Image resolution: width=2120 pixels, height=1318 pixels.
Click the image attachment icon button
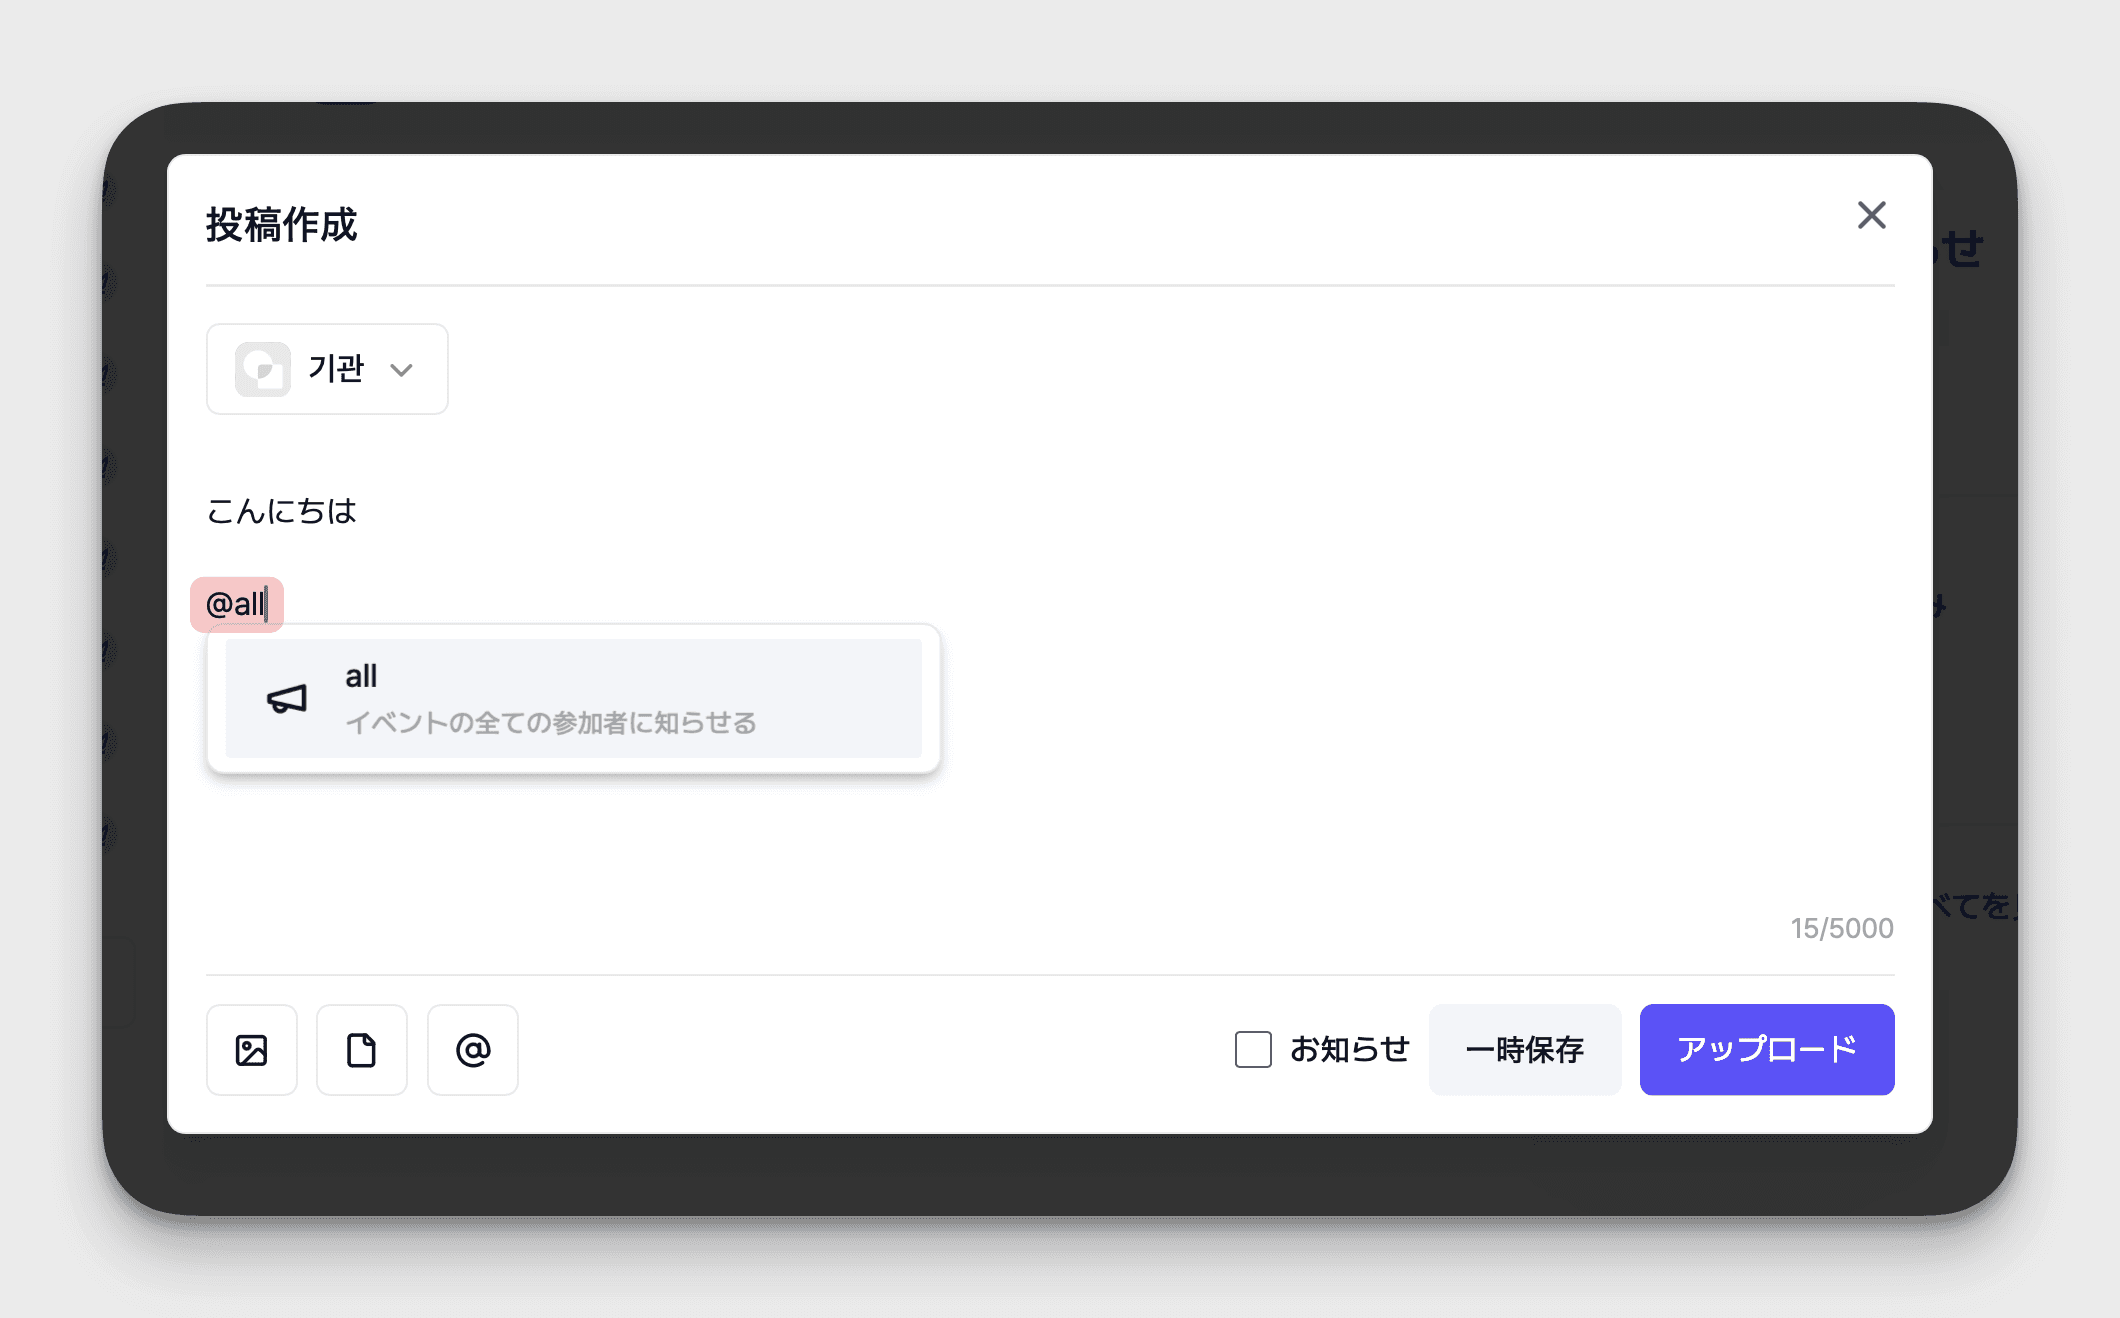pos(251,1050)
